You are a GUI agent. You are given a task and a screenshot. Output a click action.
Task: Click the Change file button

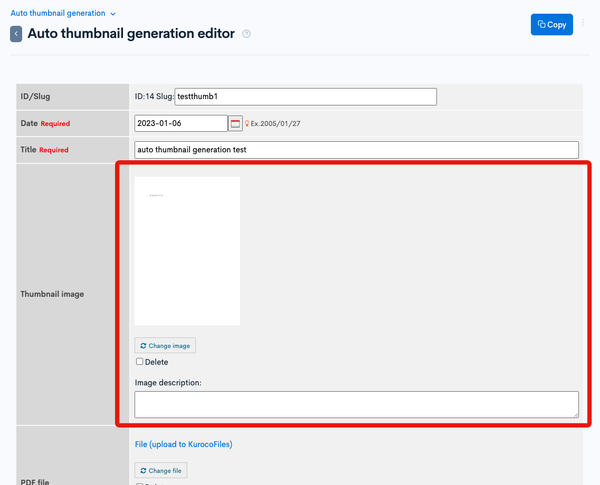click(161, 470)
